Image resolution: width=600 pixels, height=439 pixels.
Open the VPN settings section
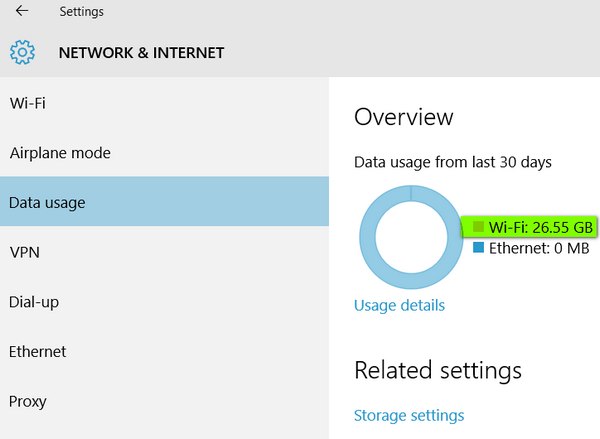165,252
